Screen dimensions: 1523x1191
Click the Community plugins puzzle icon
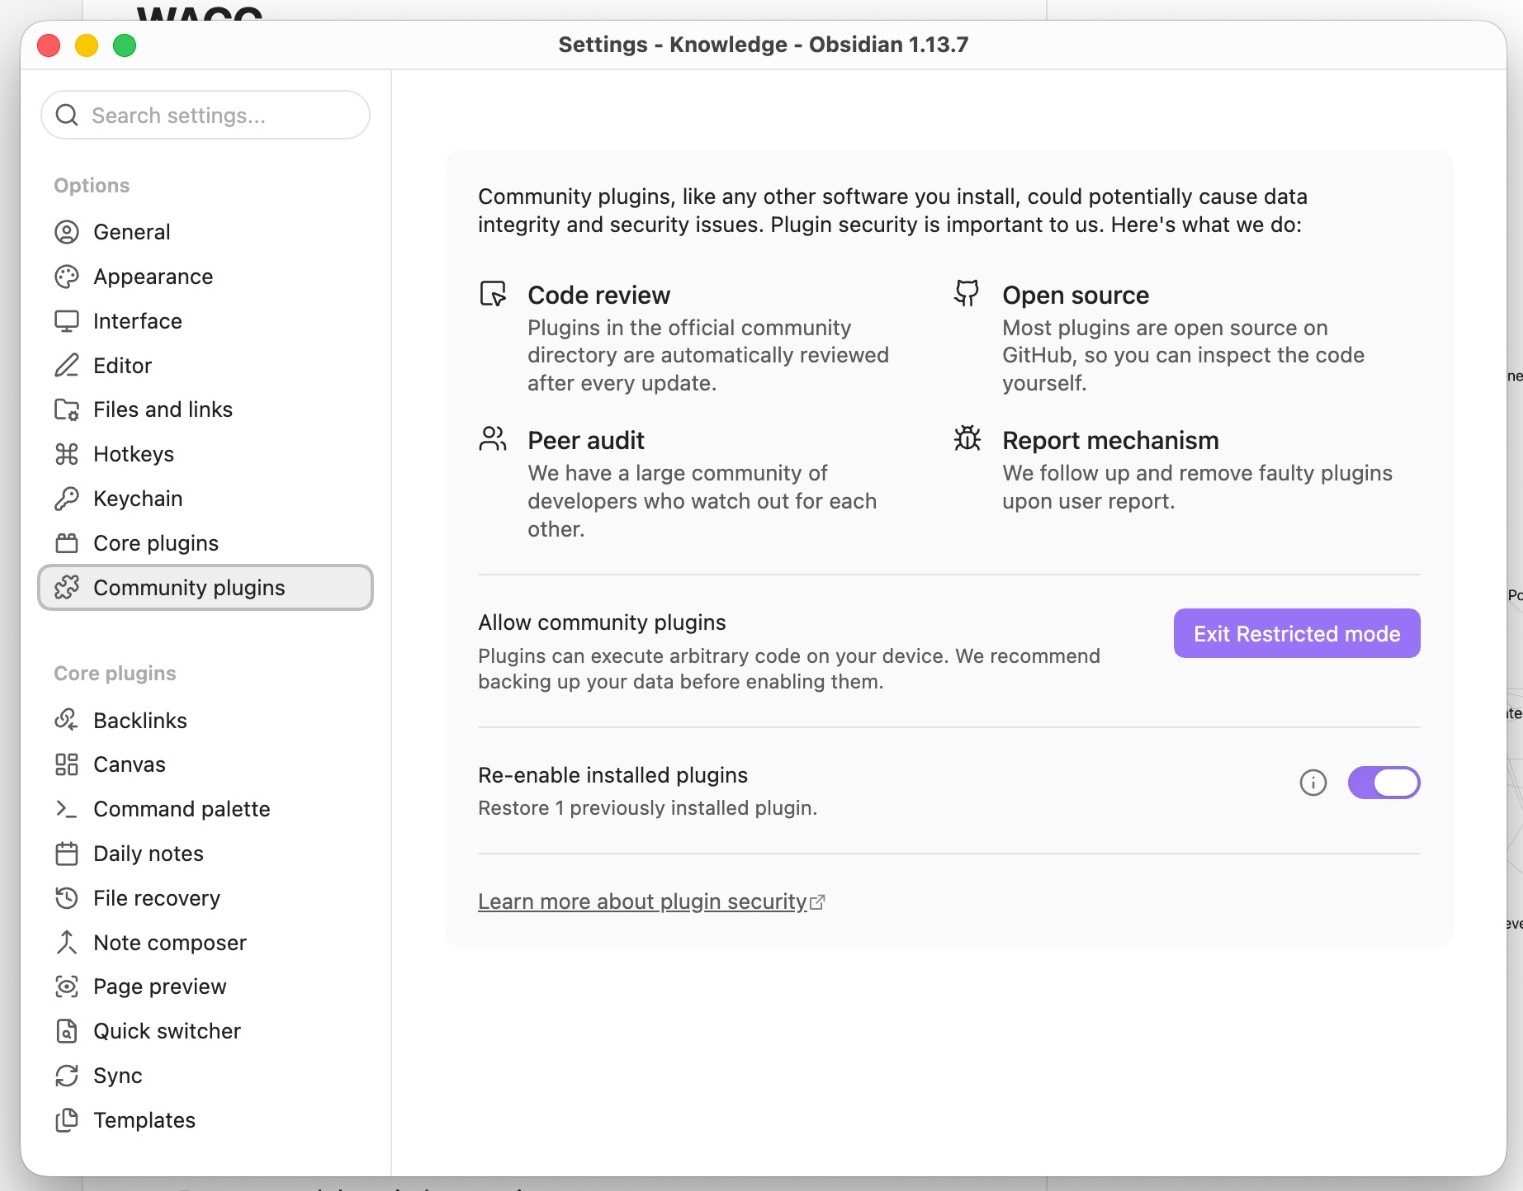67,588
